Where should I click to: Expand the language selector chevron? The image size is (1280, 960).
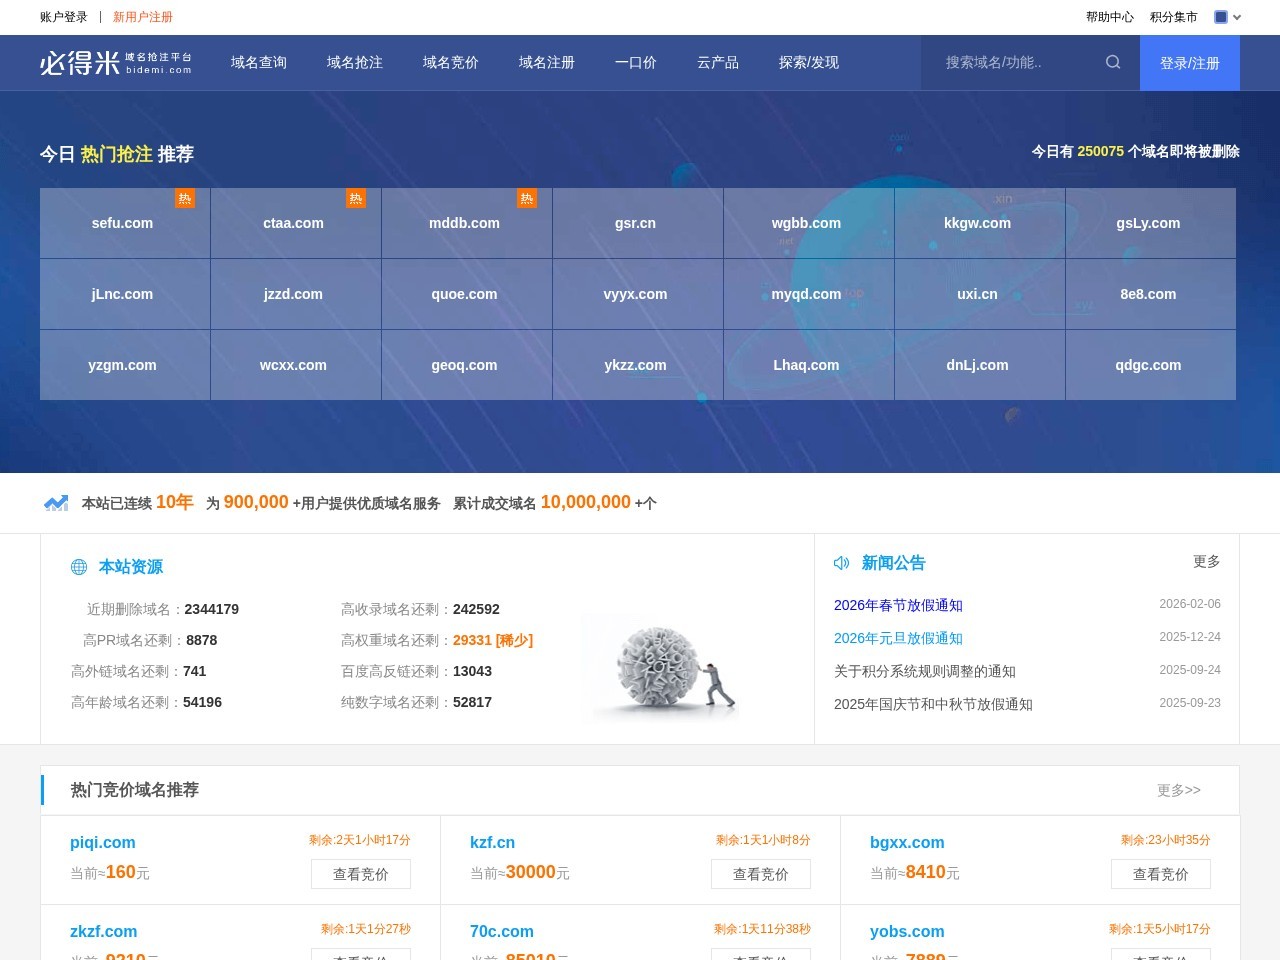[1238, 17]
